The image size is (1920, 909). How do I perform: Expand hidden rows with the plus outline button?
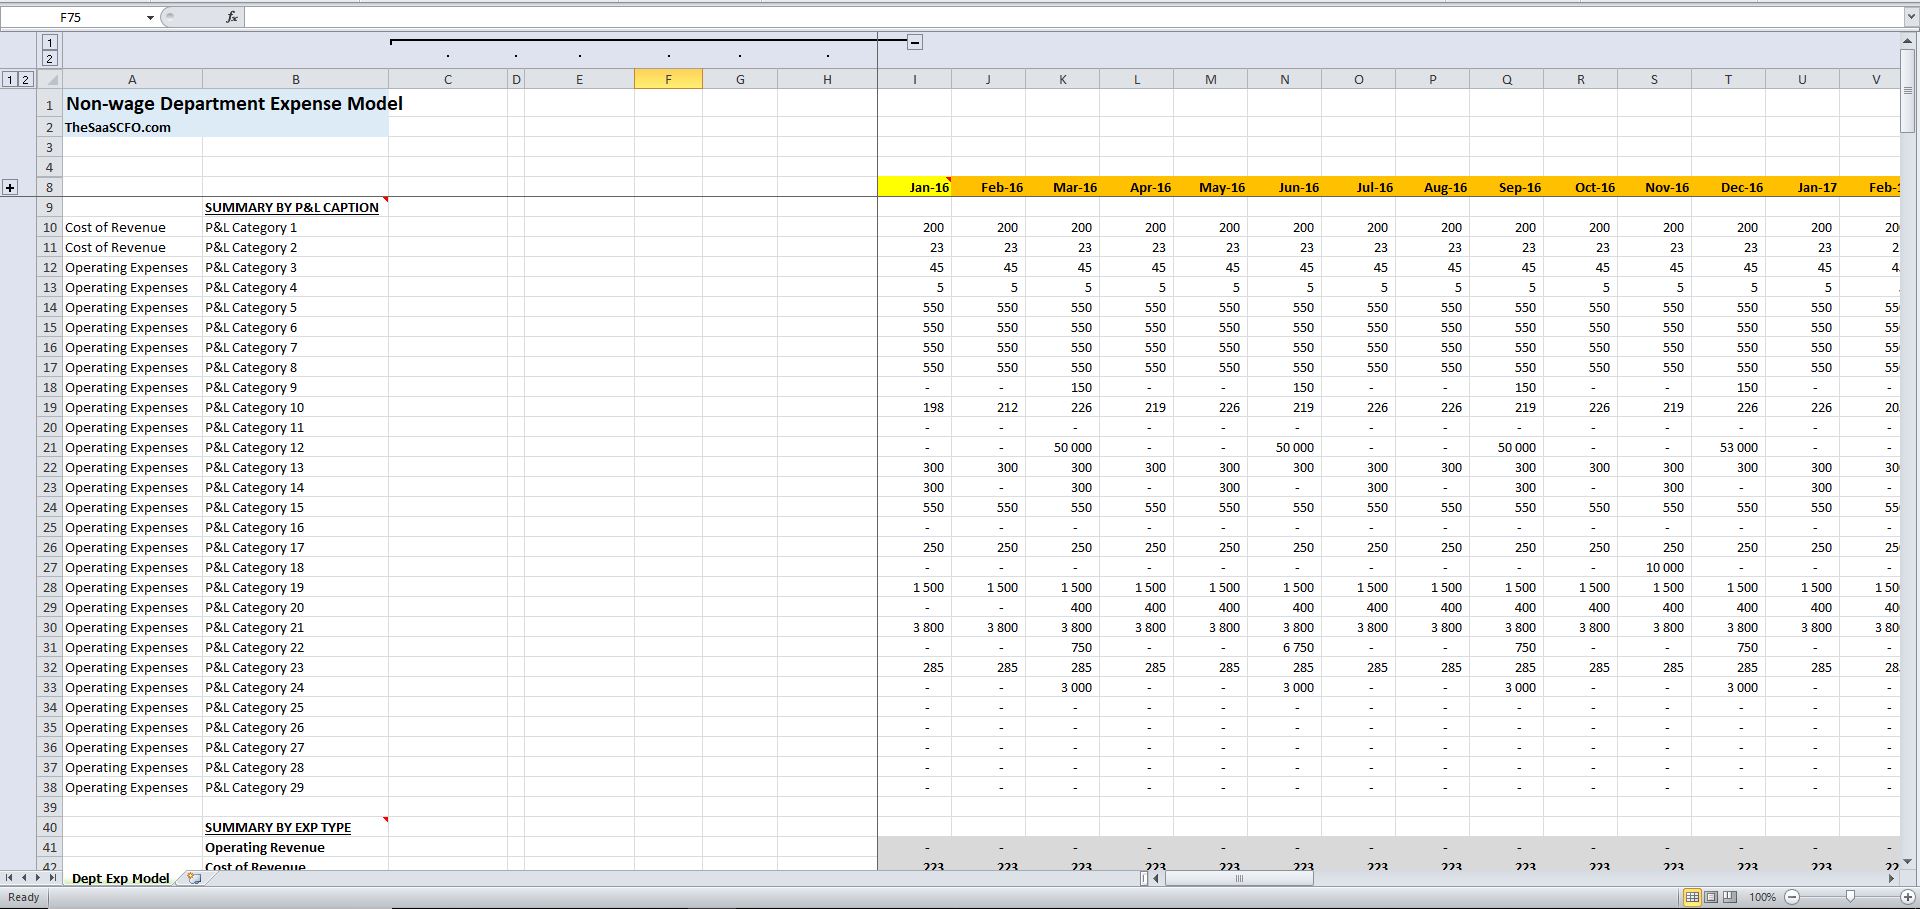(10, 187)
